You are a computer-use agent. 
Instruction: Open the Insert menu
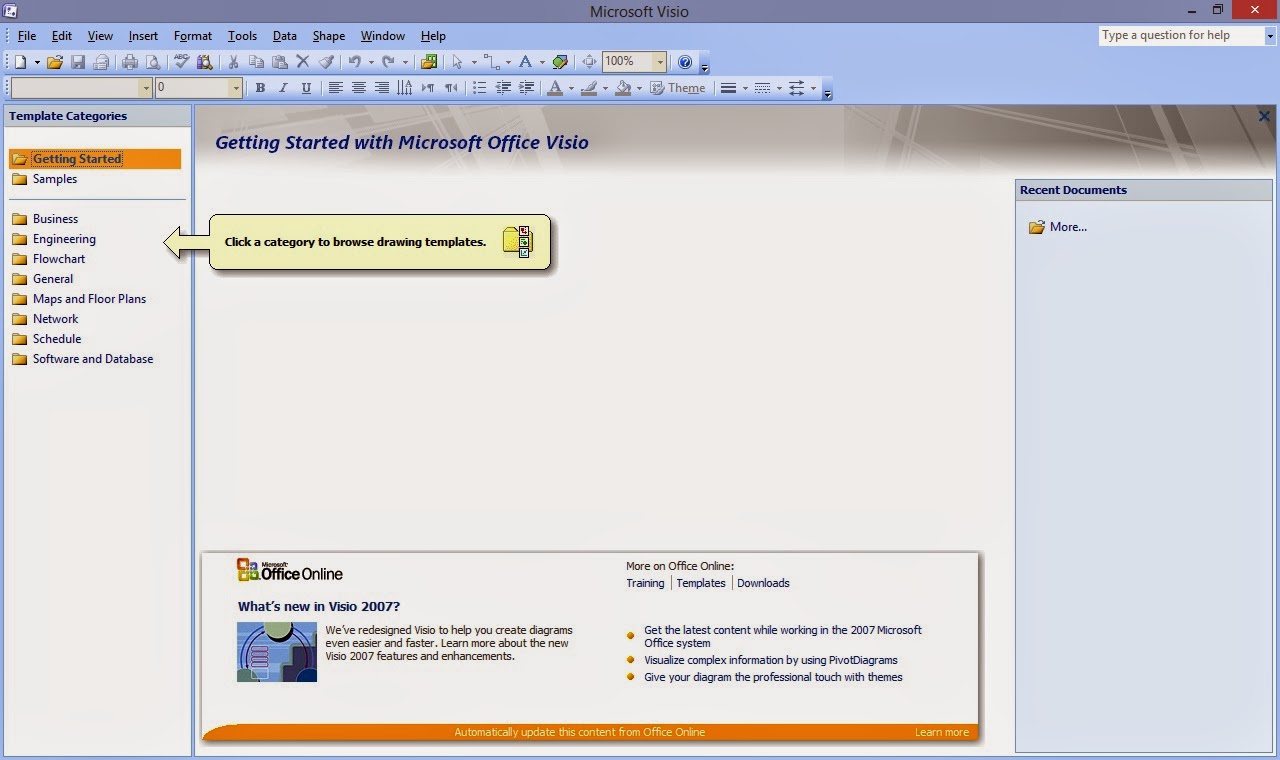click(143, 36)
